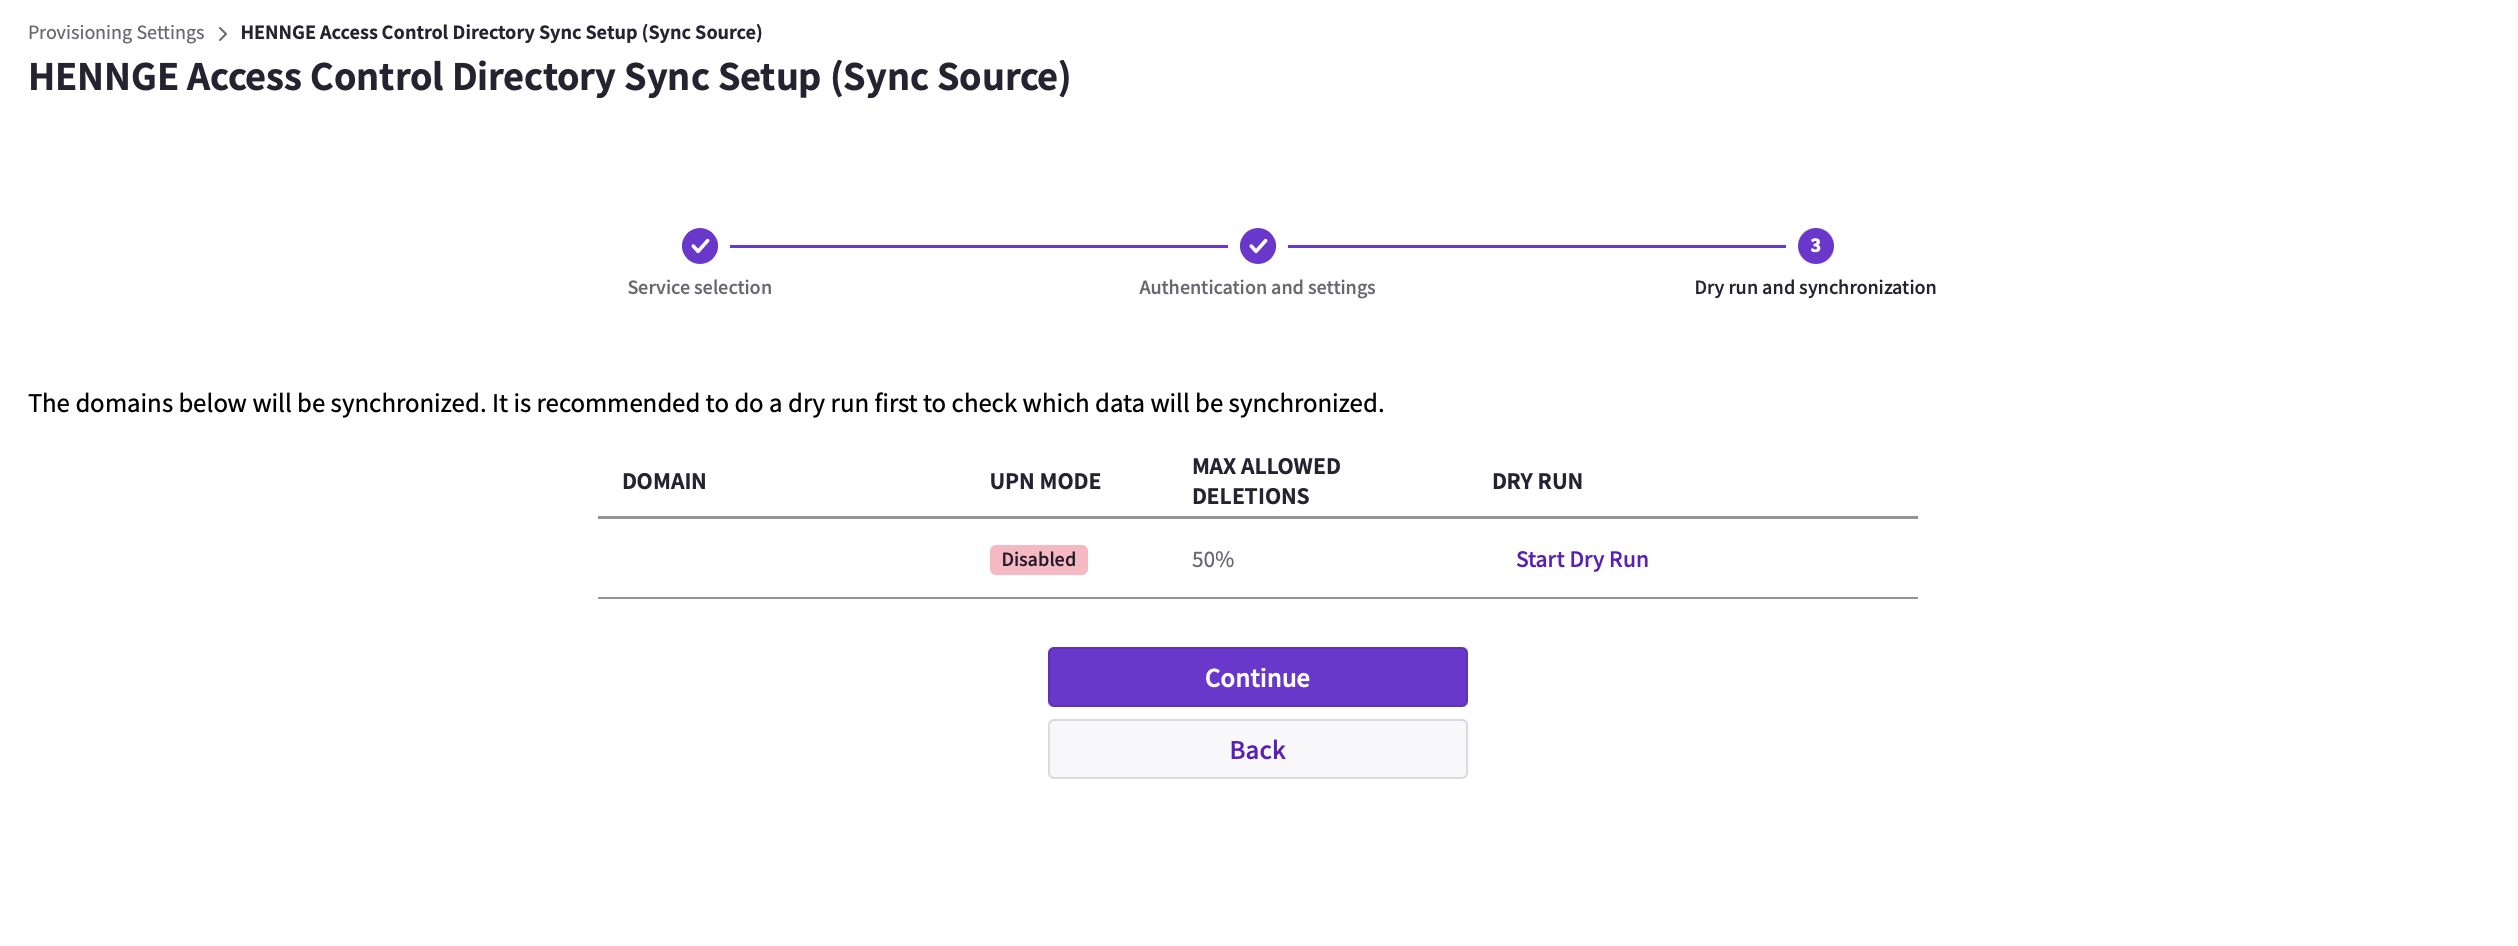This screenshot has width=2518, height=946.
Task: Click Start Dry Run link
Action: (1581, 560)
